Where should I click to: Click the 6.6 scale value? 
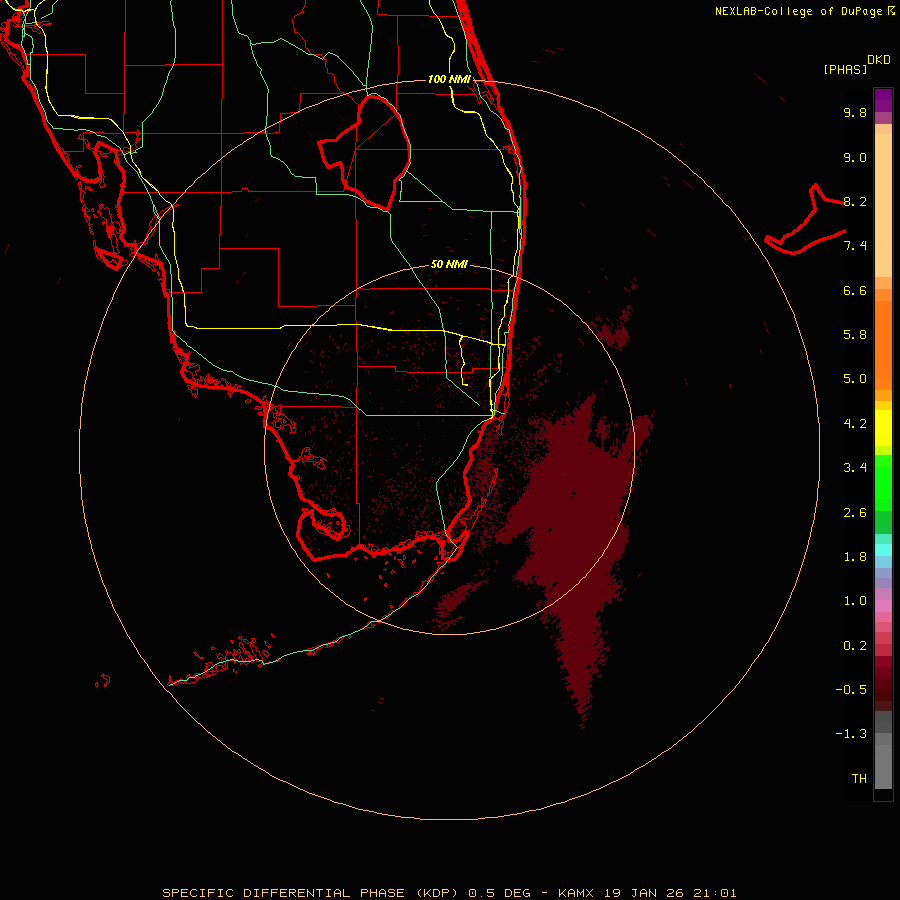tap(855, 290)
